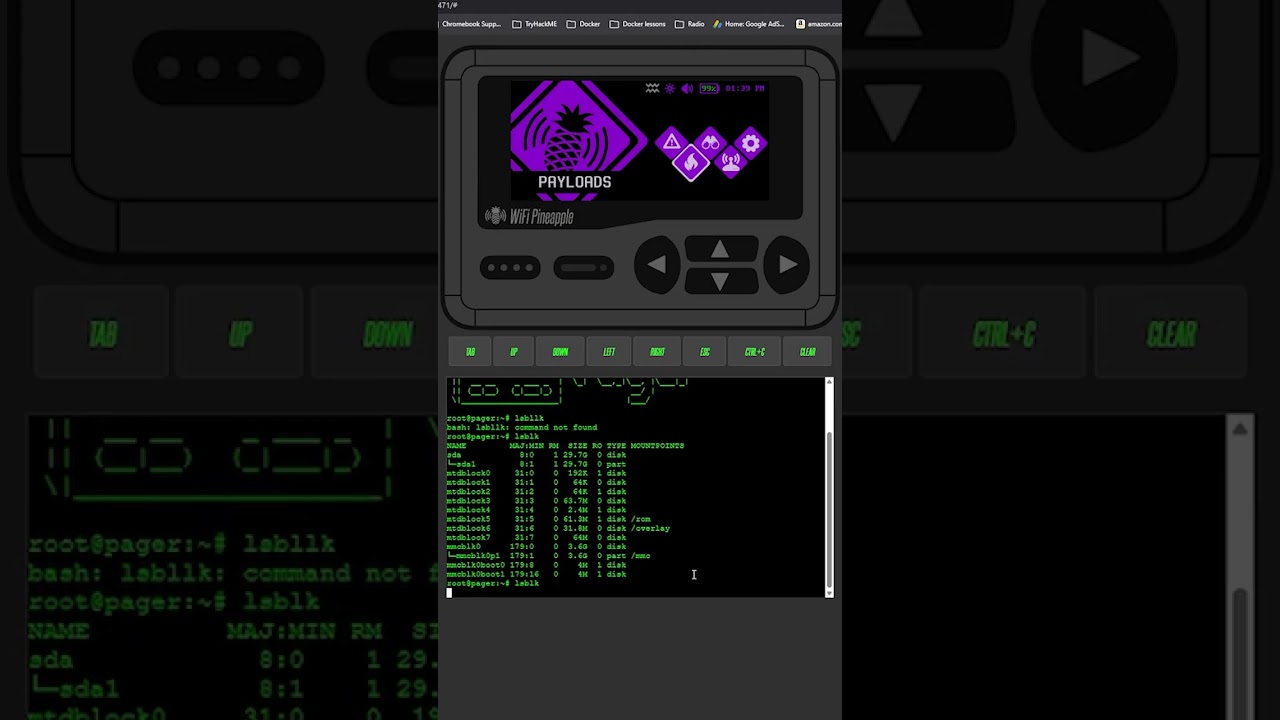Open the gear settings icon on pager screen
Viewport: 1280px width, 720px height.
tap(750, 143)
